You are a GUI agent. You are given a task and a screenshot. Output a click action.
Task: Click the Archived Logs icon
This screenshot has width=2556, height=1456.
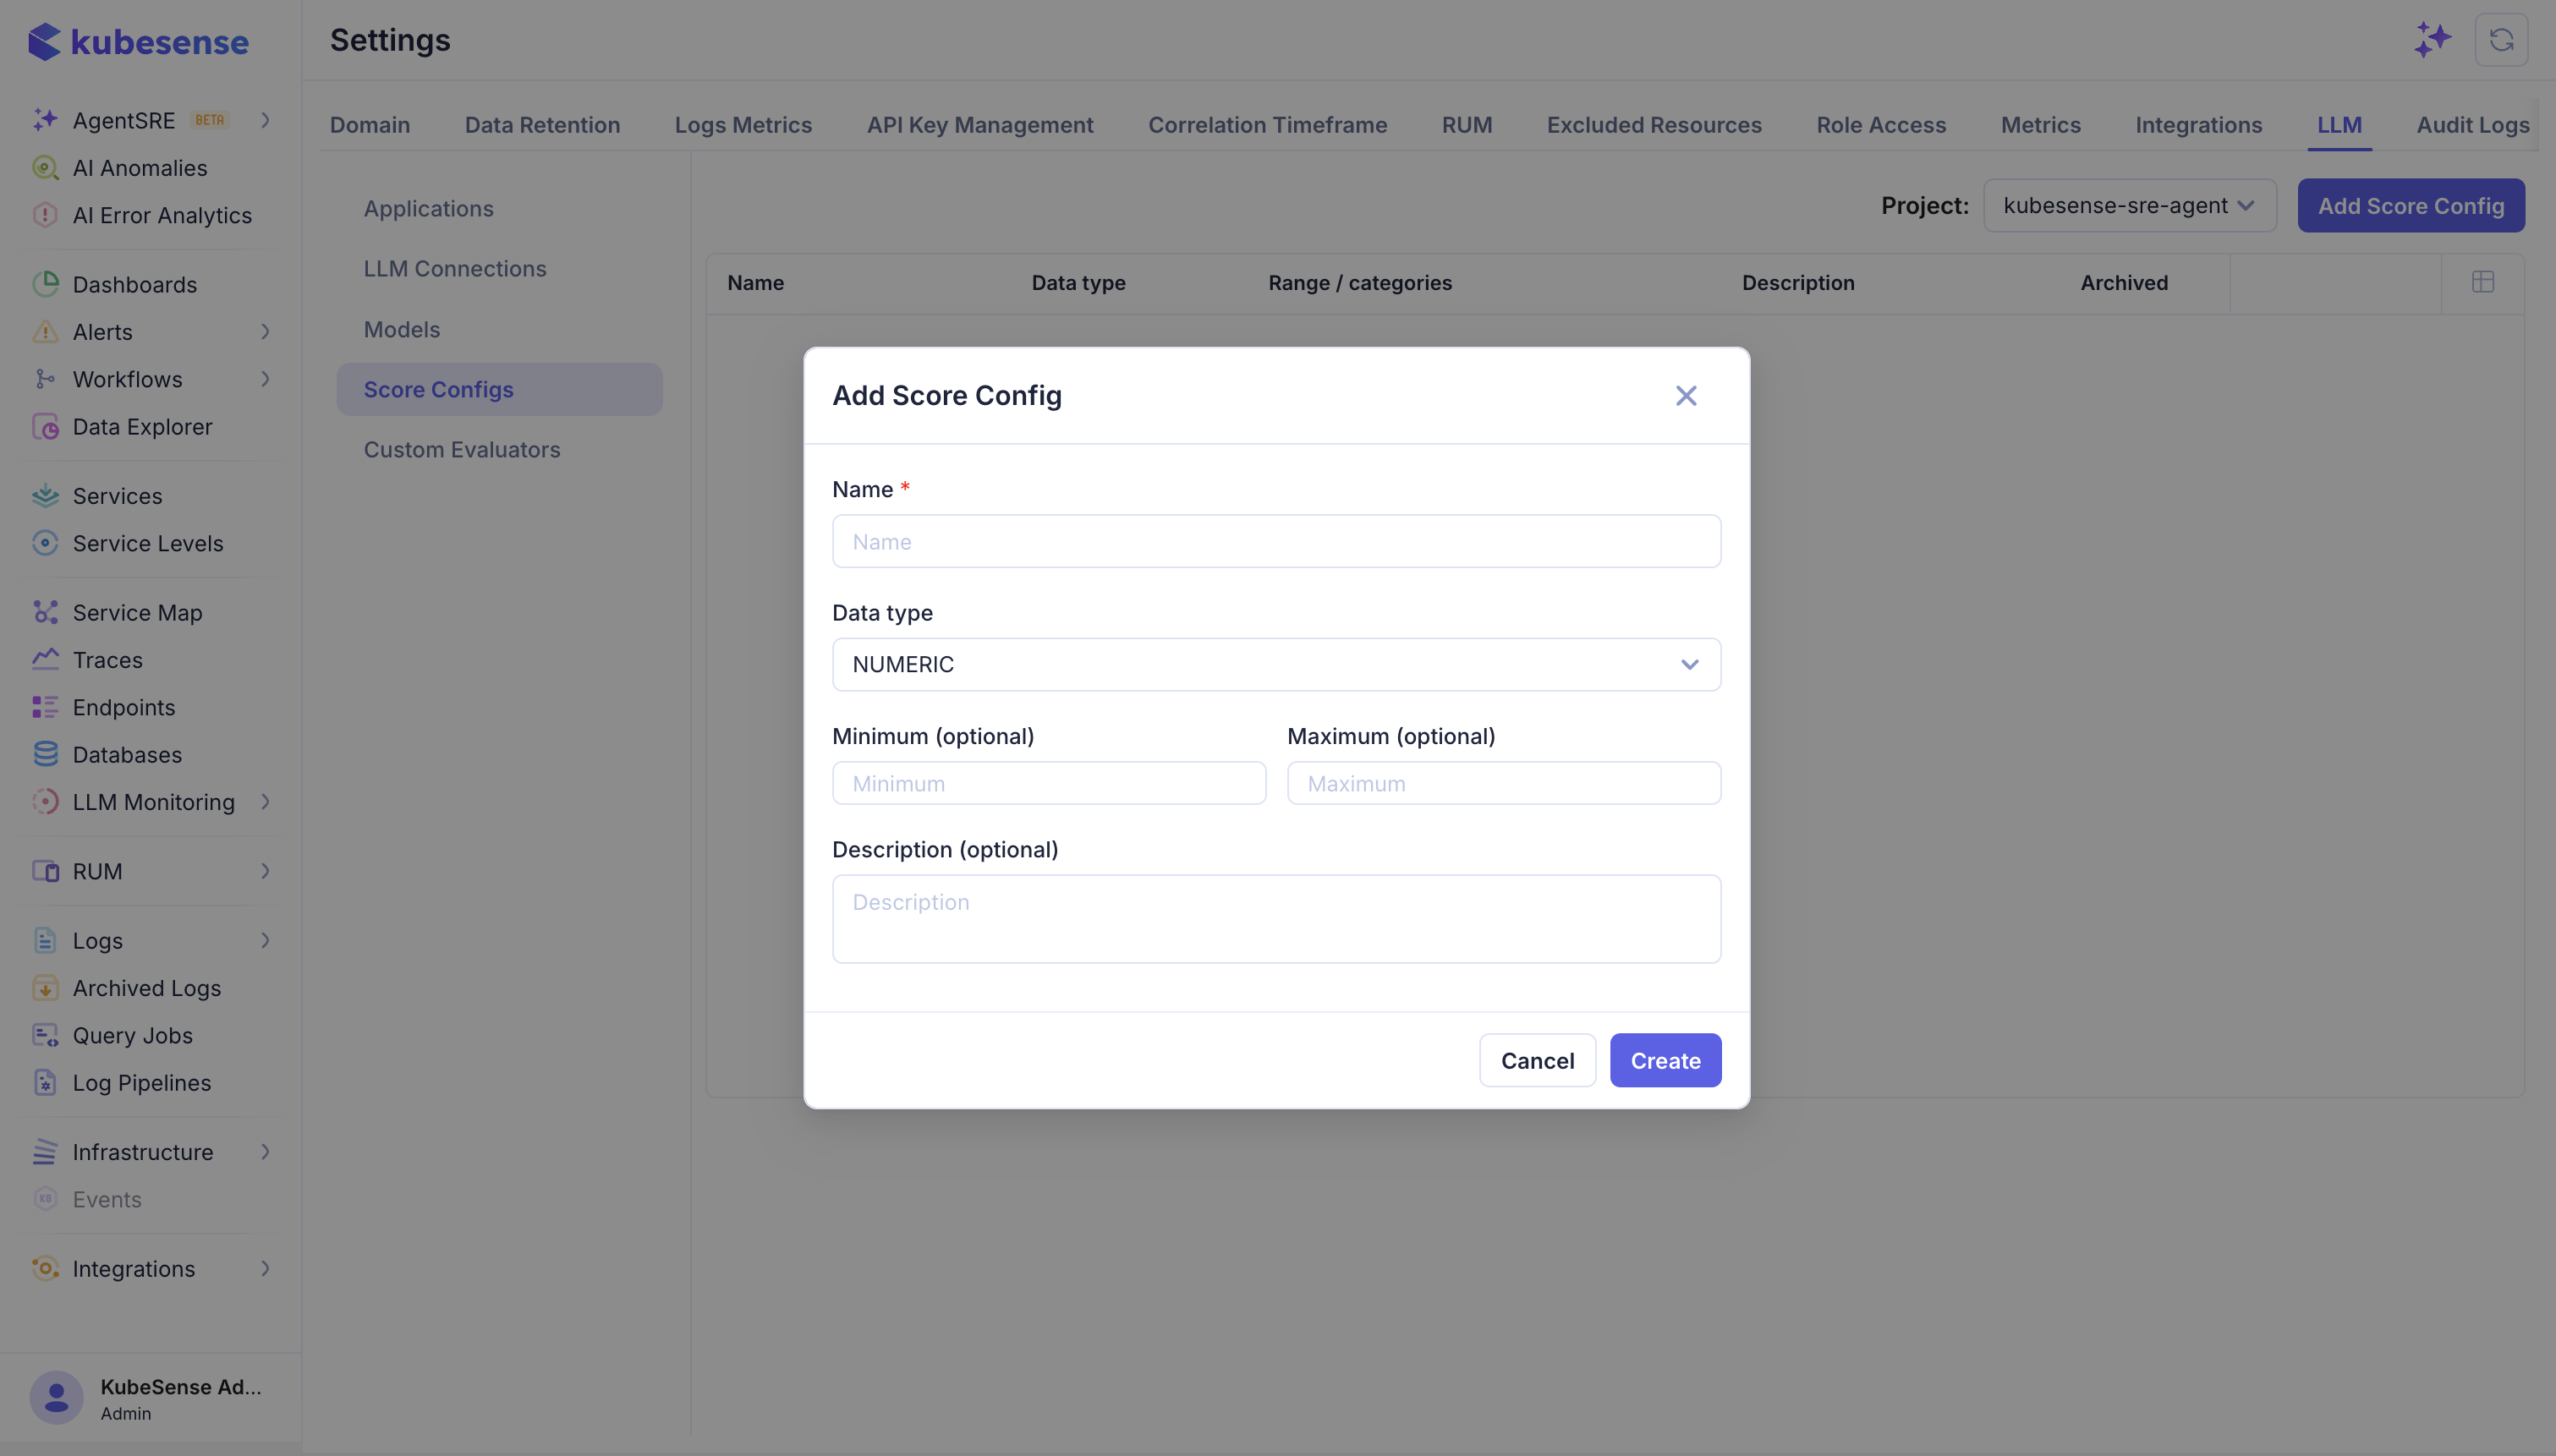[45, 988]
